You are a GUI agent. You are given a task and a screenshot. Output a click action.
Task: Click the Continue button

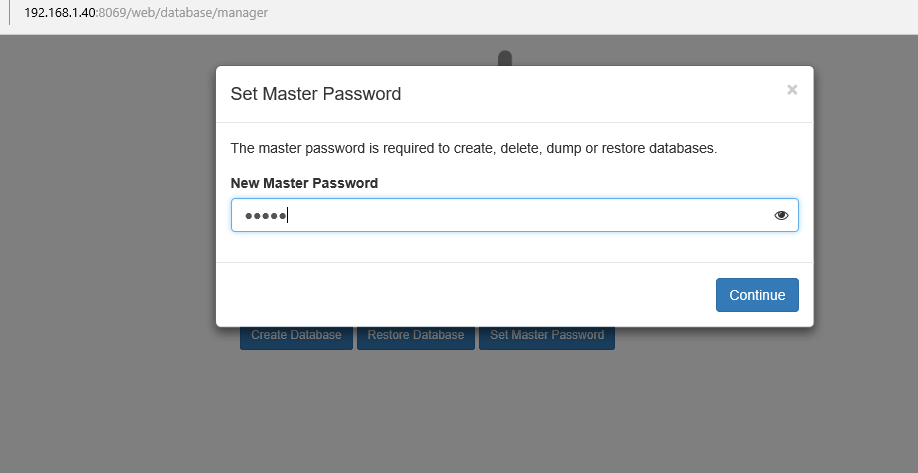point(757,295)
